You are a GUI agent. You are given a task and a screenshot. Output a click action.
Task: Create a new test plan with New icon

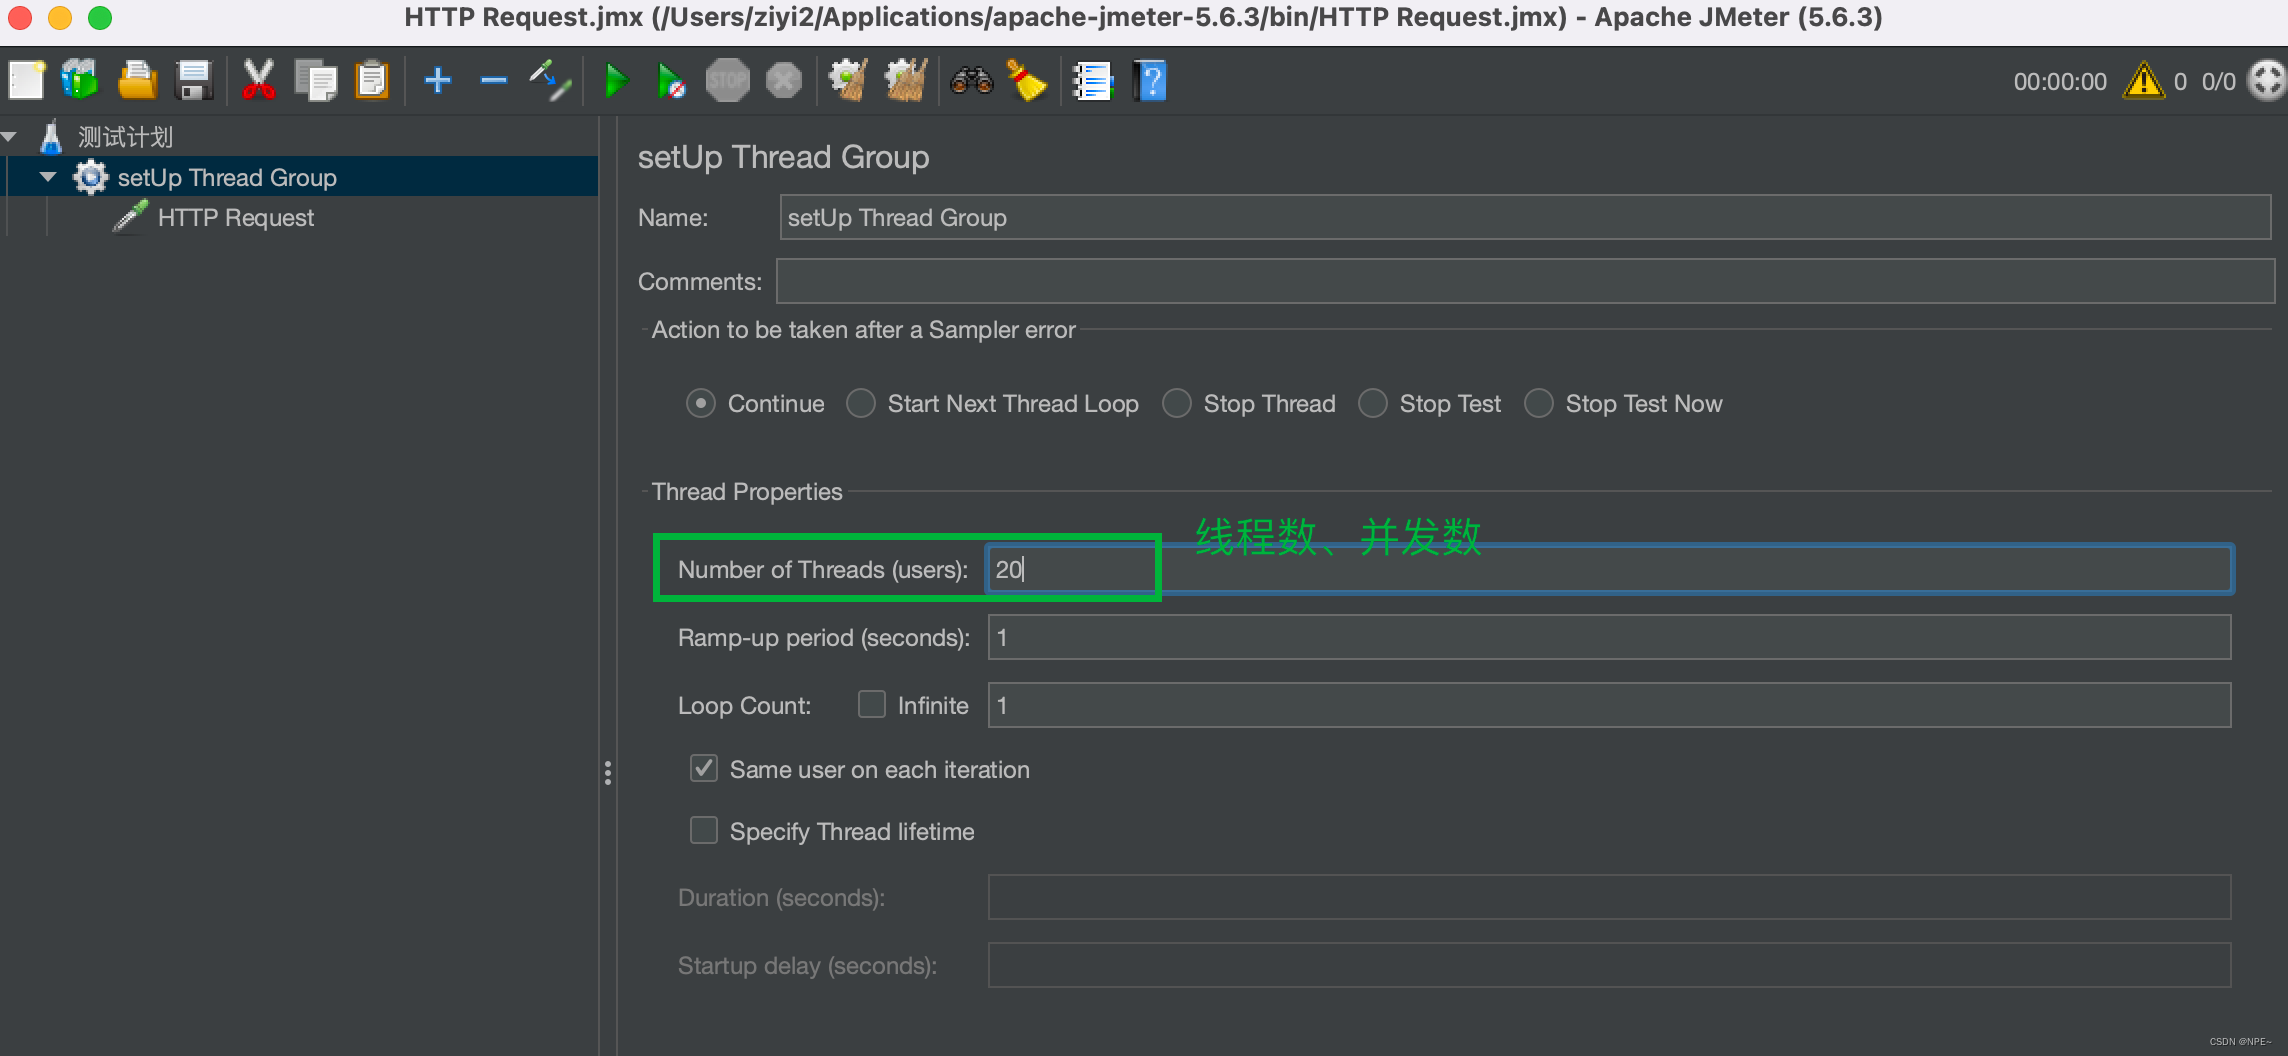(x=26, y=81)
